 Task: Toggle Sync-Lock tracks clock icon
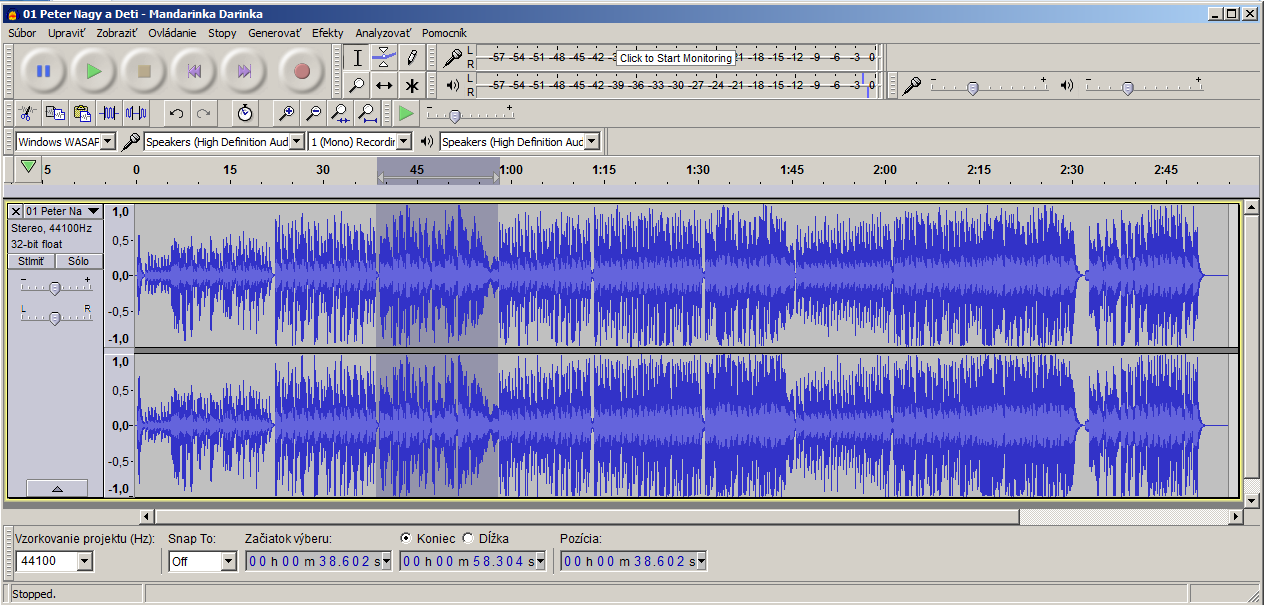[x=245, y=113]
